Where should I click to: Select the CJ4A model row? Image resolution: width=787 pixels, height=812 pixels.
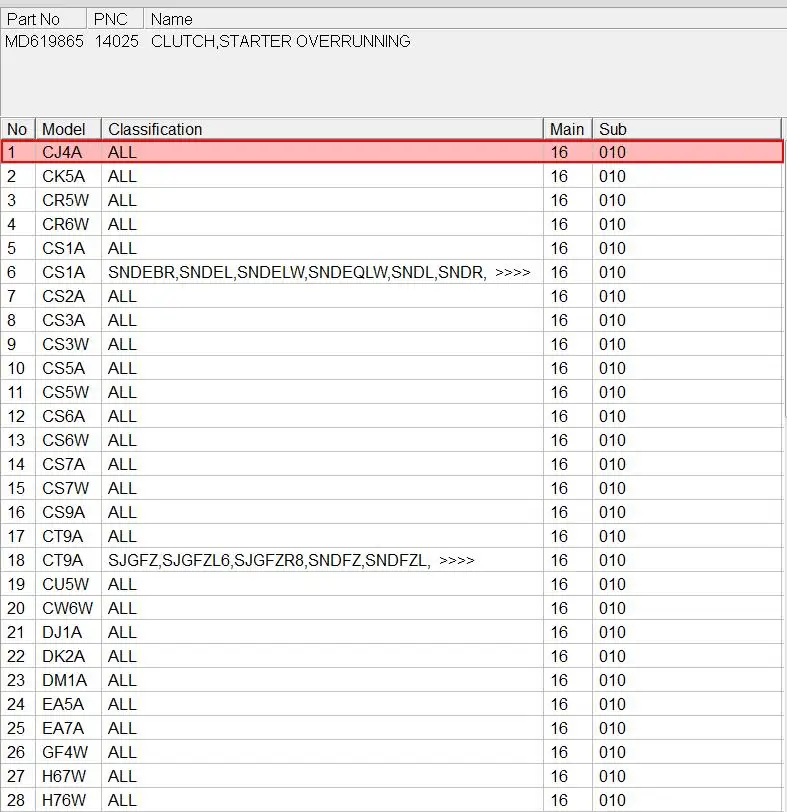(x=392, y=152)
